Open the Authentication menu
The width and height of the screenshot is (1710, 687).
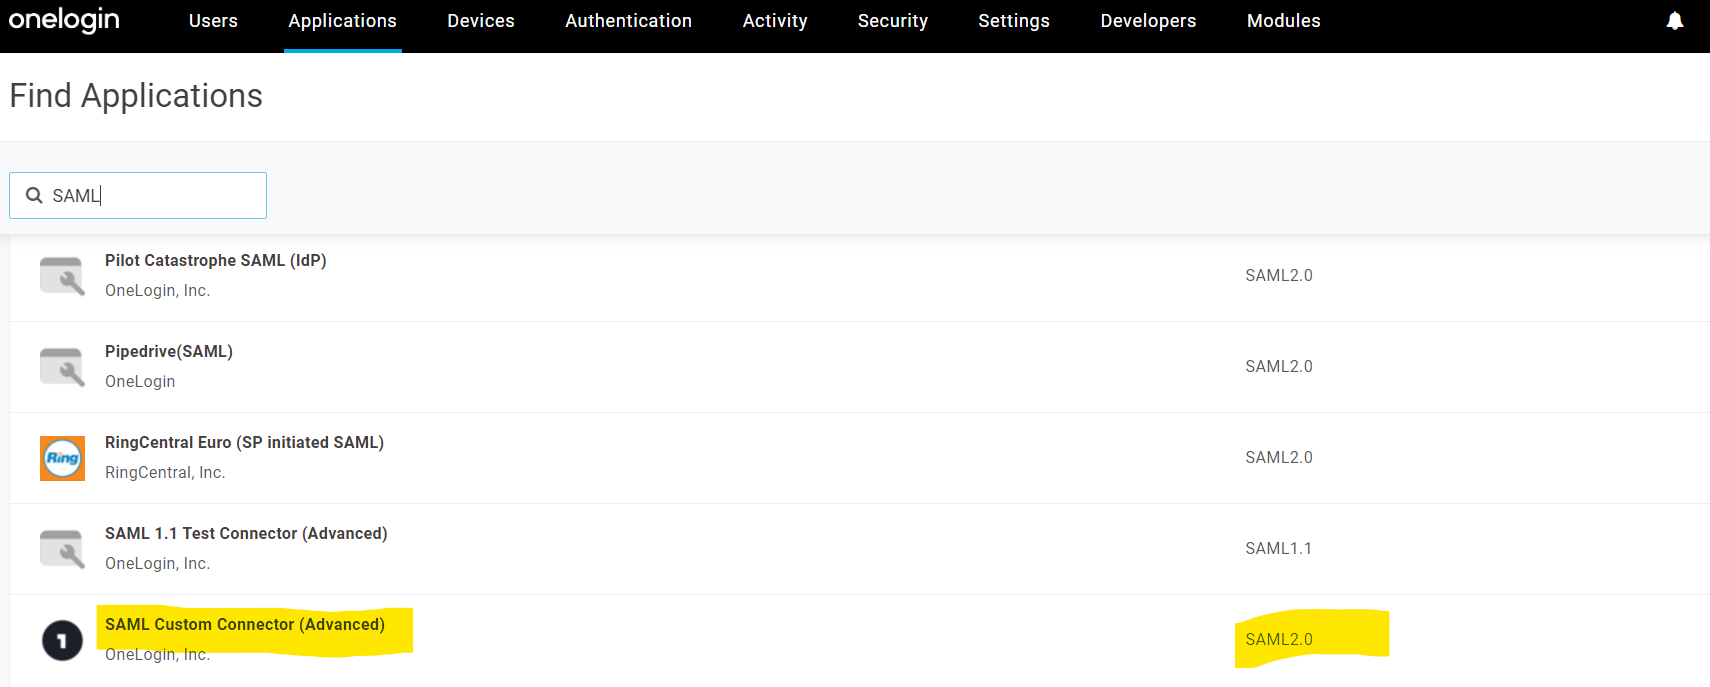coord(628,21)
